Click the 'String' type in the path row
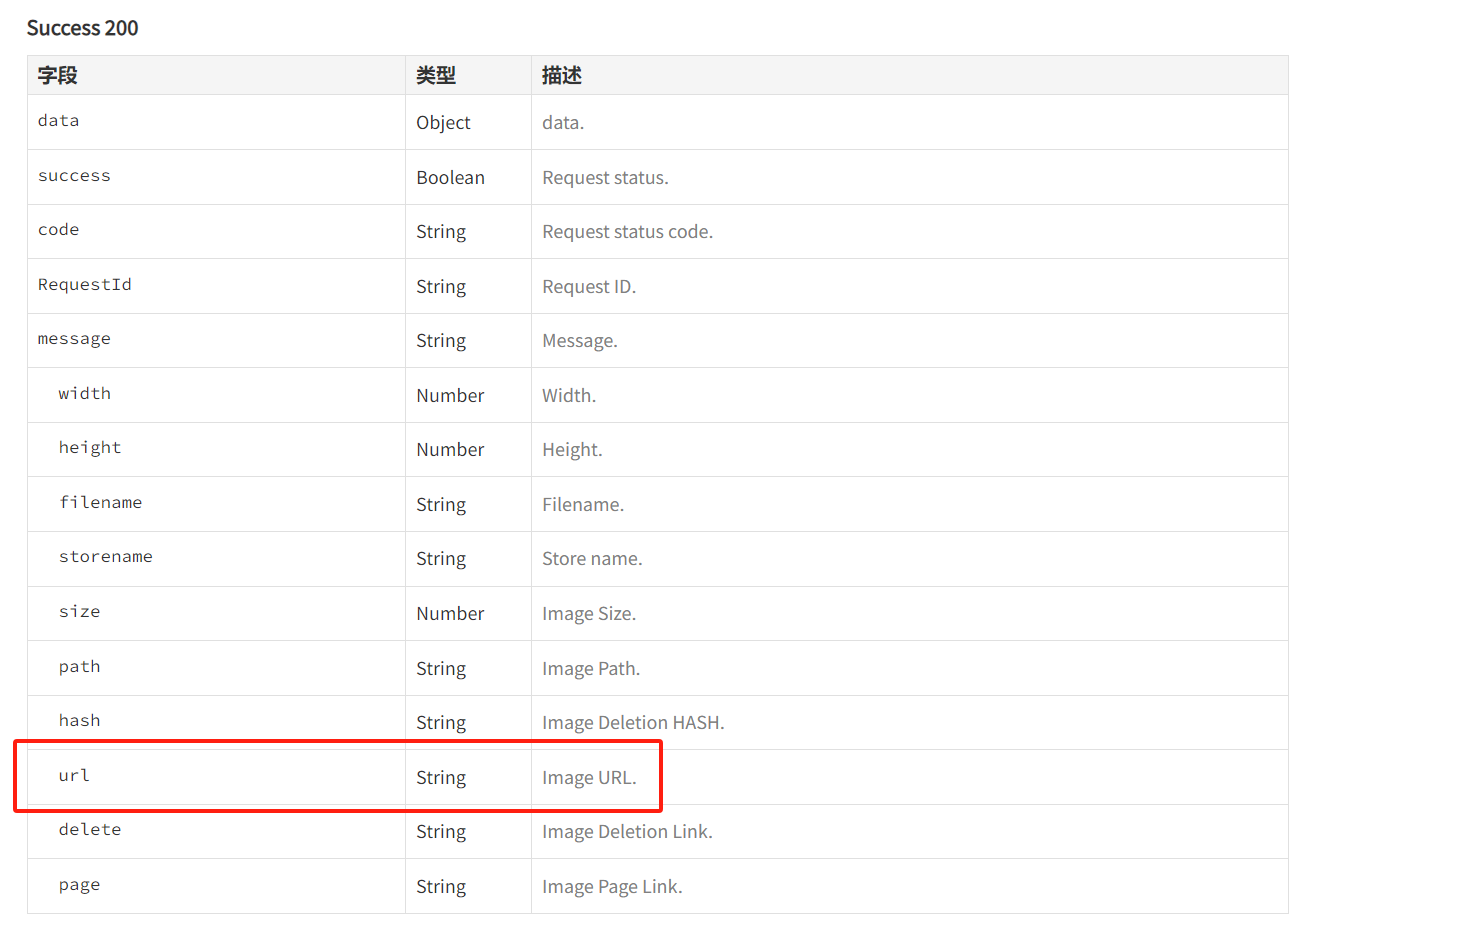The image size is (1462, 932). pos(441,668)
